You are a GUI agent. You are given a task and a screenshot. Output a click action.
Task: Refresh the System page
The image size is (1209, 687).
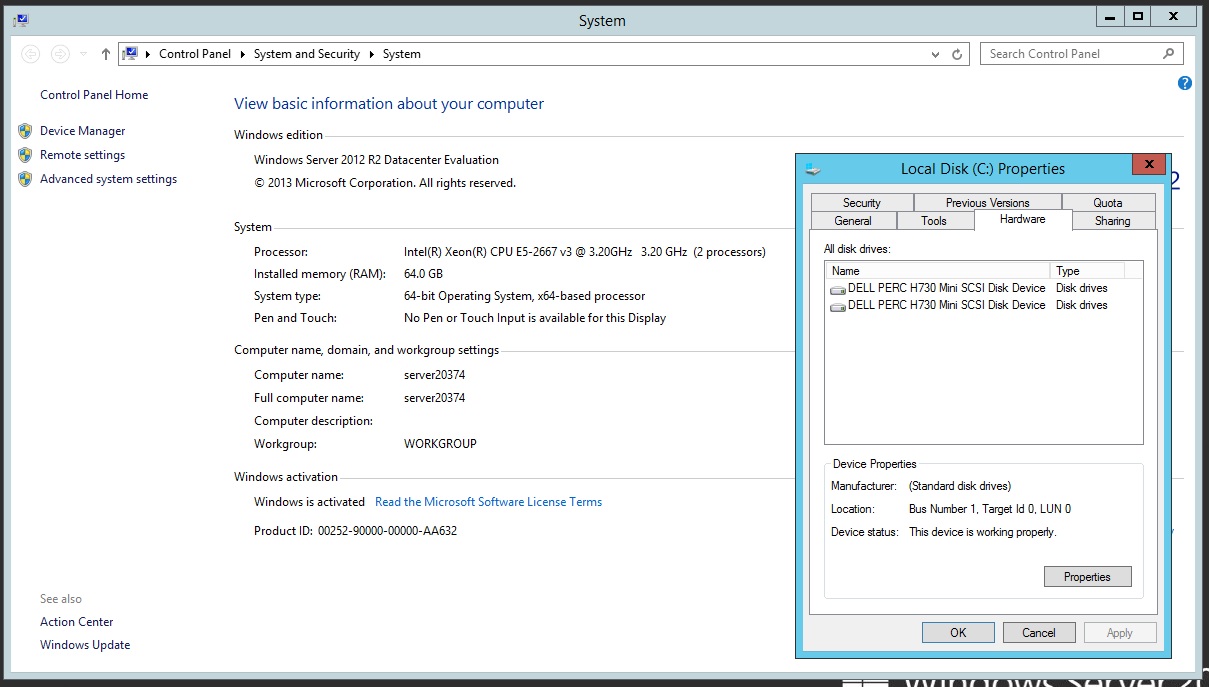[x=957, y=54]
